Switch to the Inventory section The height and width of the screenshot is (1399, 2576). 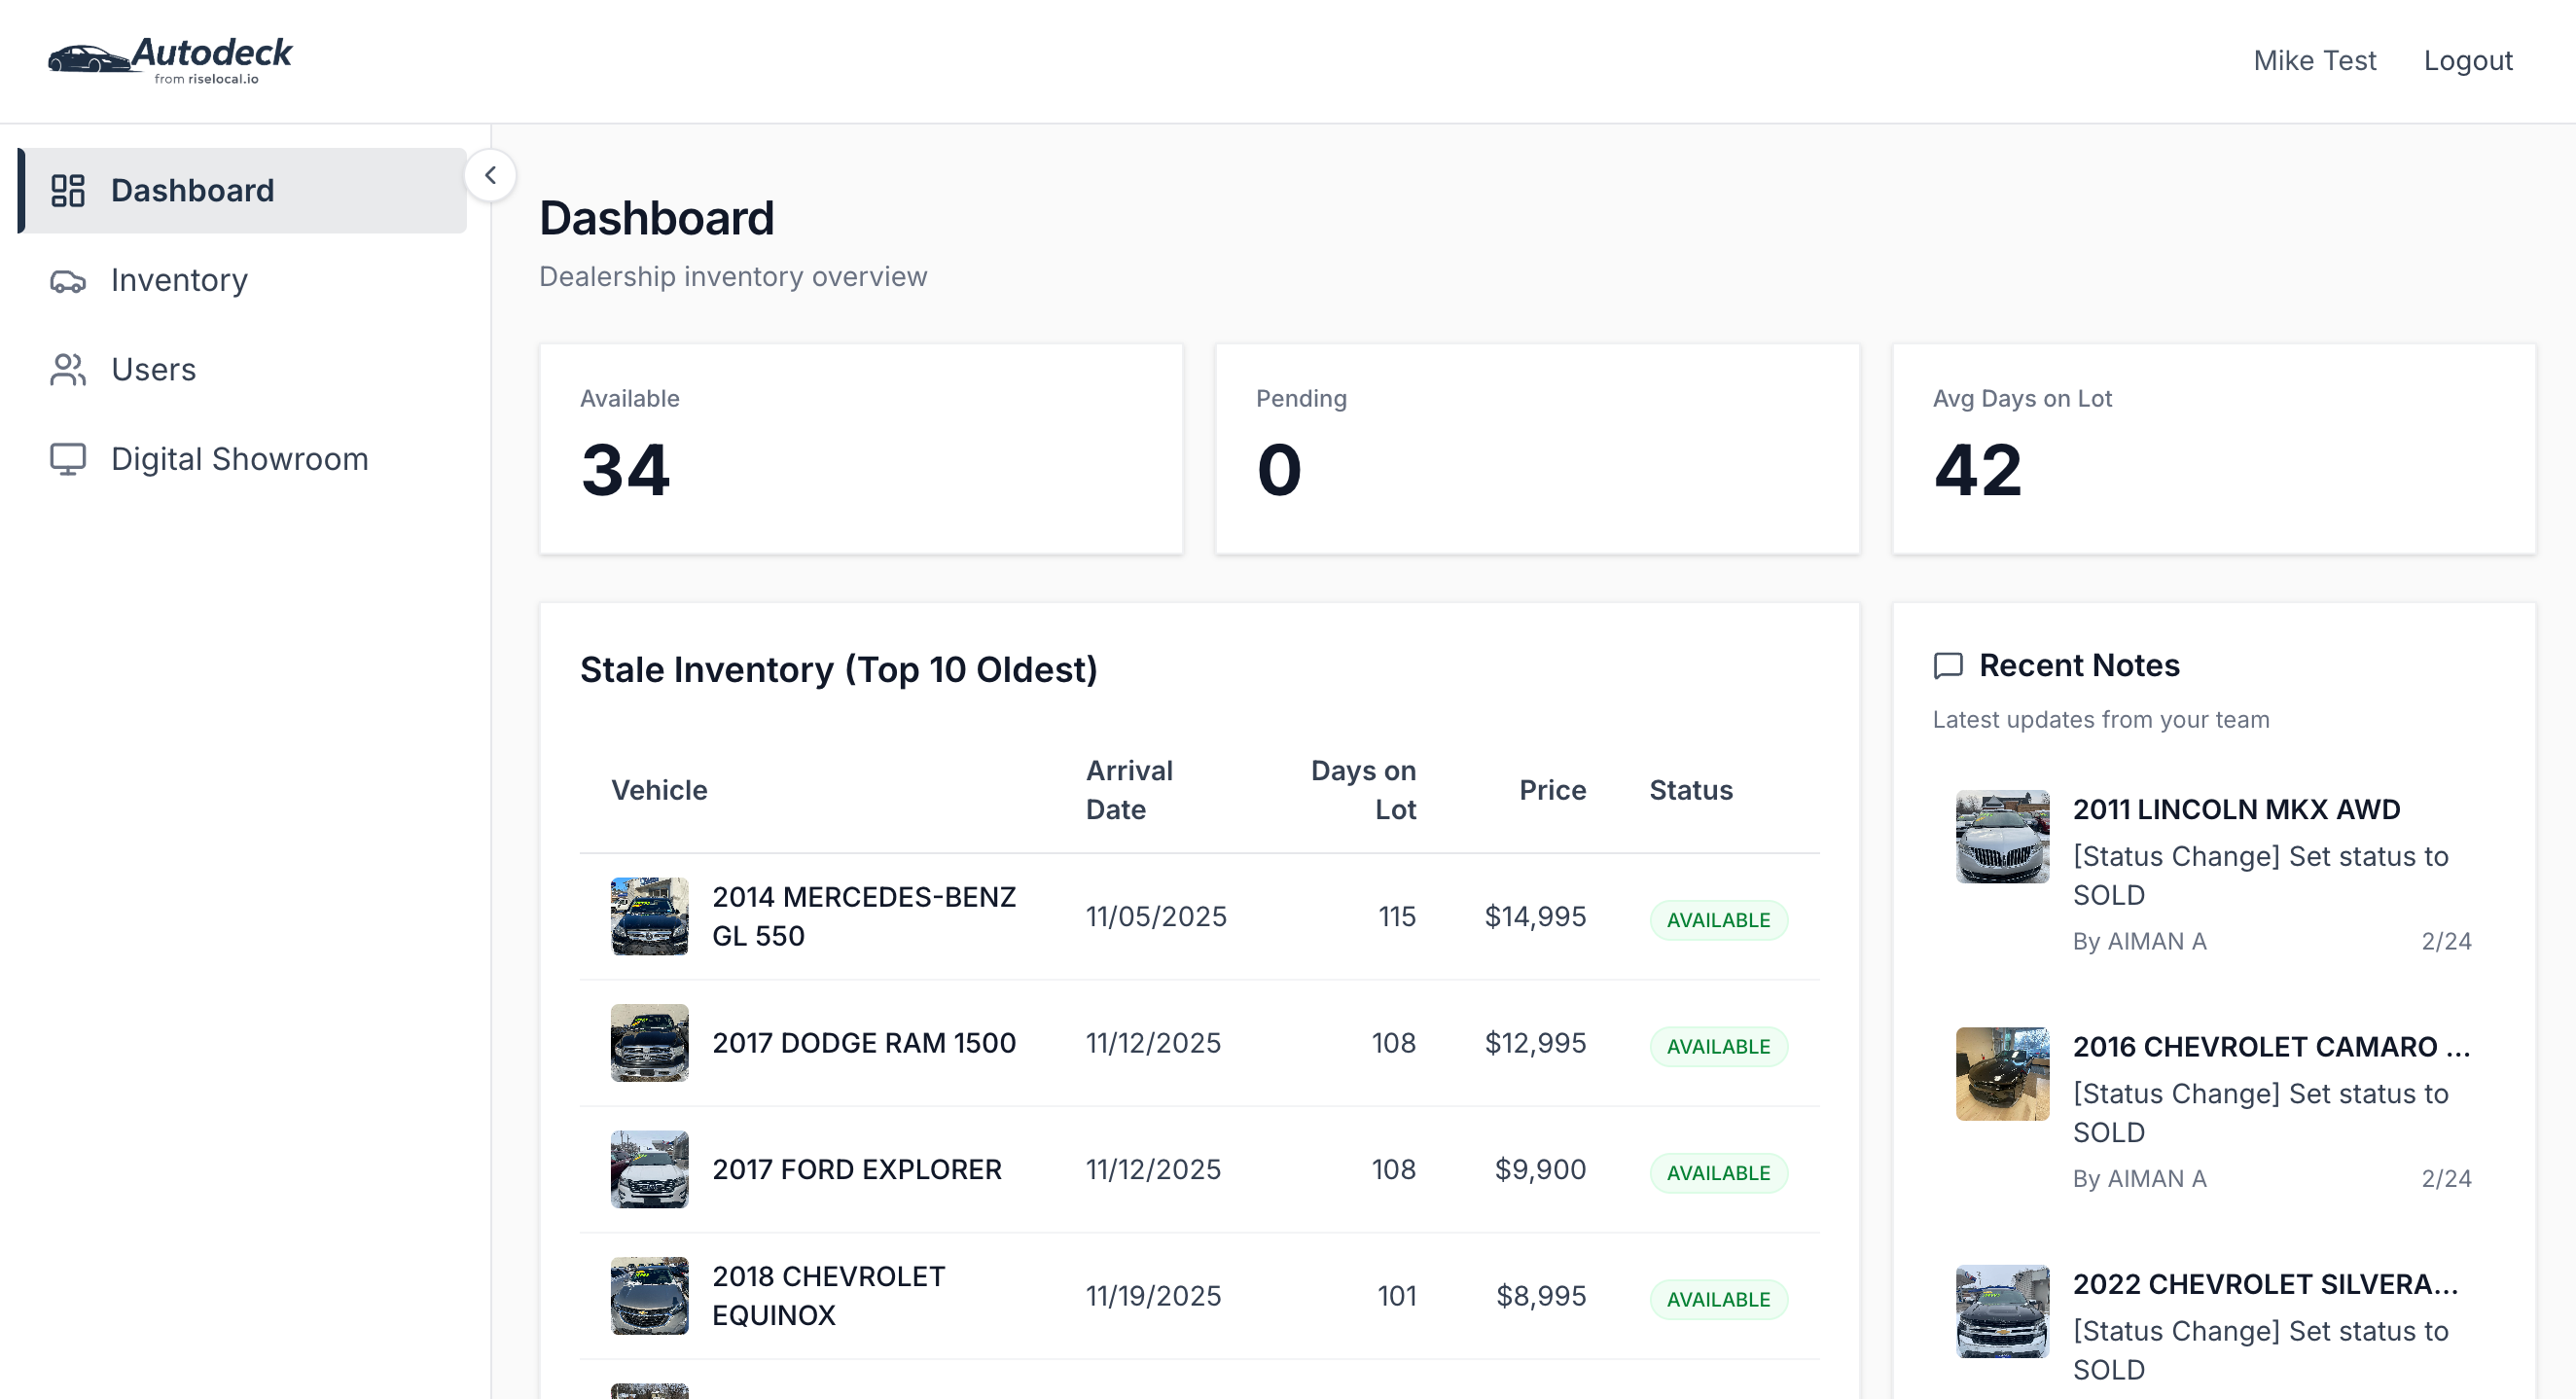click(179, 281)
